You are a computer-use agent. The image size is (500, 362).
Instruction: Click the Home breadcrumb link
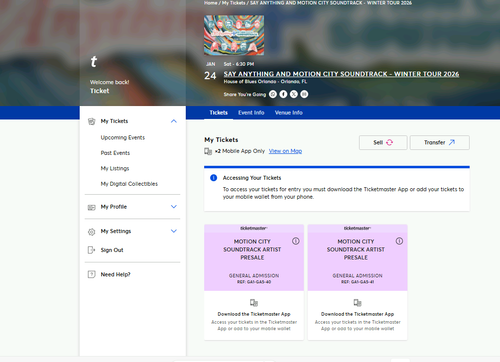coord(211,3)
